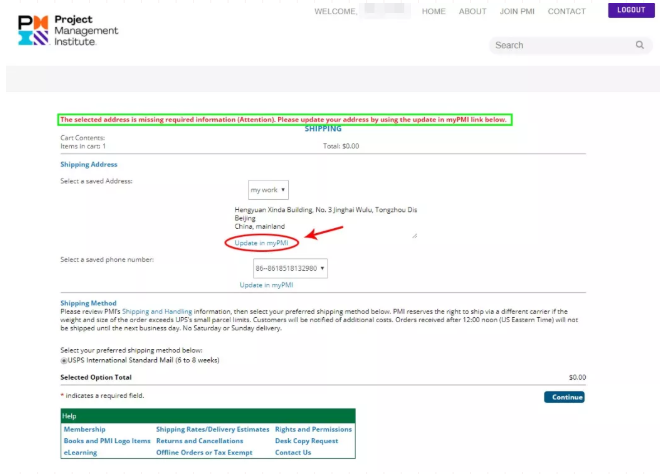Viewport: 660px width, 474px height.
Task: Click the address text box resize handle
Action: click(x=414, y=236)
